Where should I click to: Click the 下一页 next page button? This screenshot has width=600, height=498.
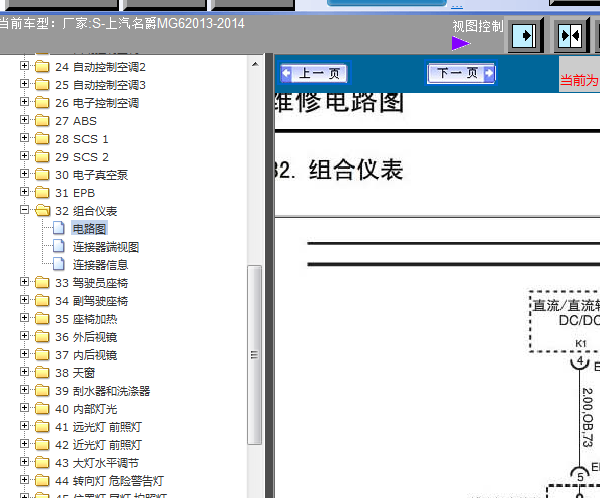tap(461, 73)
